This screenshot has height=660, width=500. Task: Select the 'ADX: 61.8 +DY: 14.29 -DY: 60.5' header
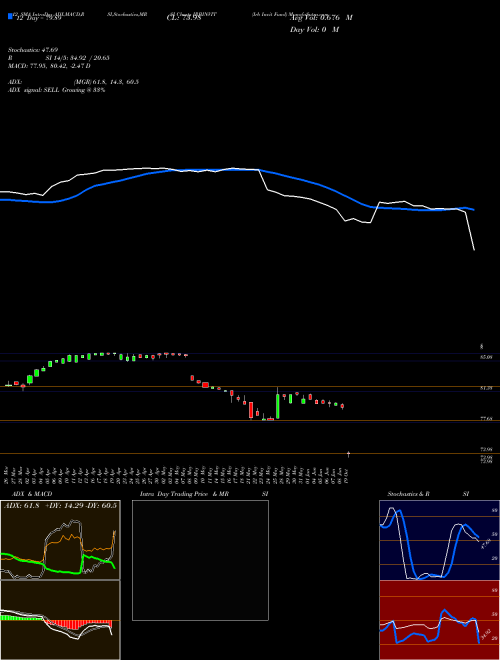tap(60, 505)
